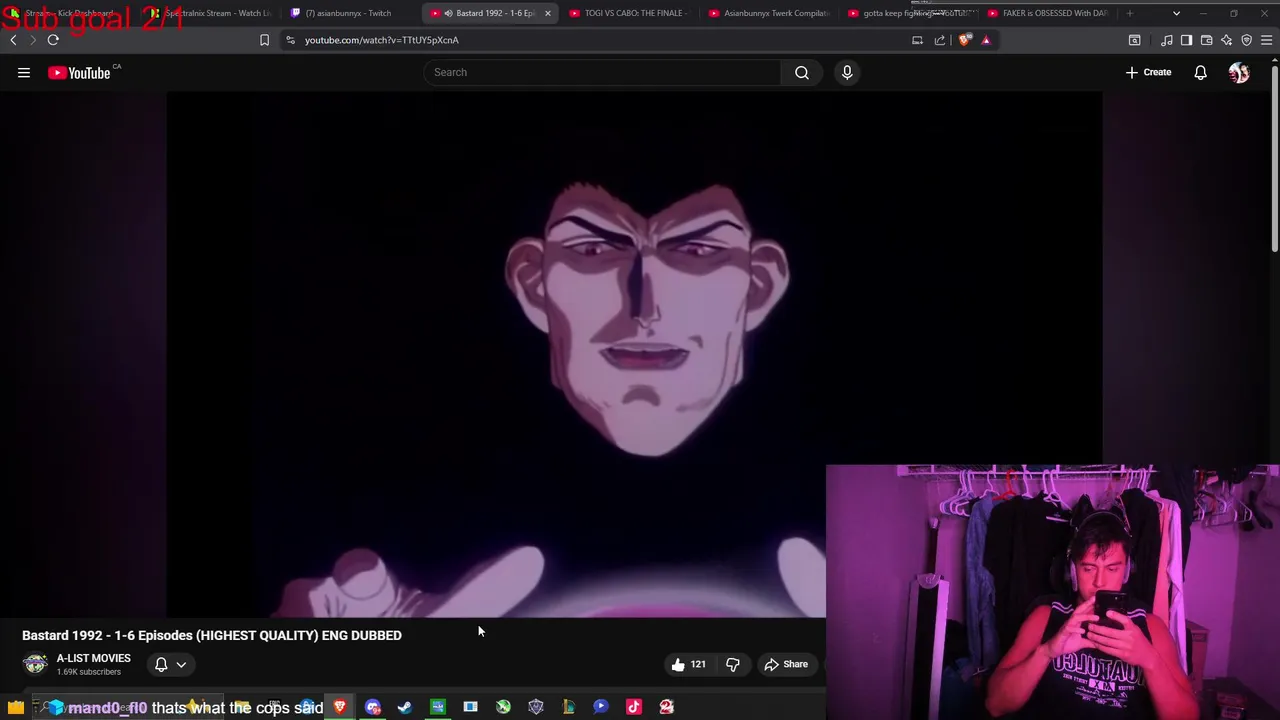Toggle the browser sidebar panel
The width and height of the screenshot is (1280, 720).
pos(1186,40)
